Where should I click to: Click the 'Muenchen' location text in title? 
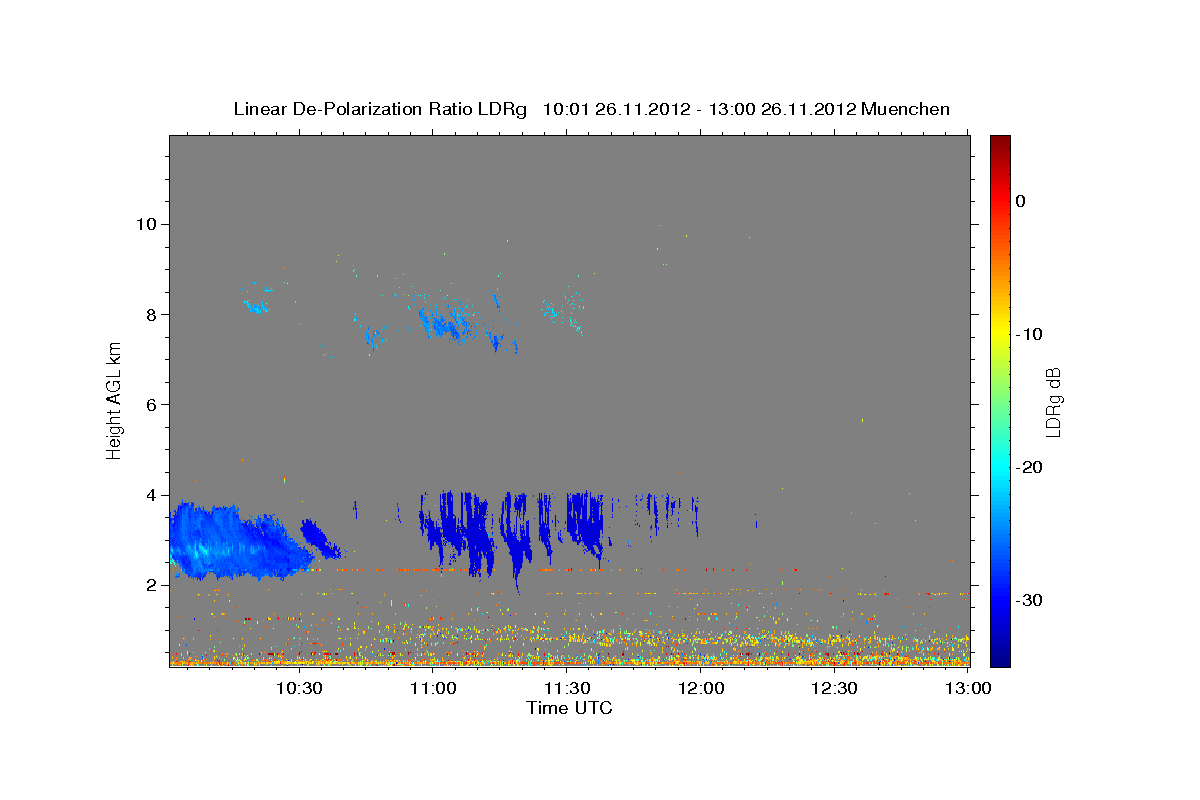pyautogui.click(x=905, y=109)
